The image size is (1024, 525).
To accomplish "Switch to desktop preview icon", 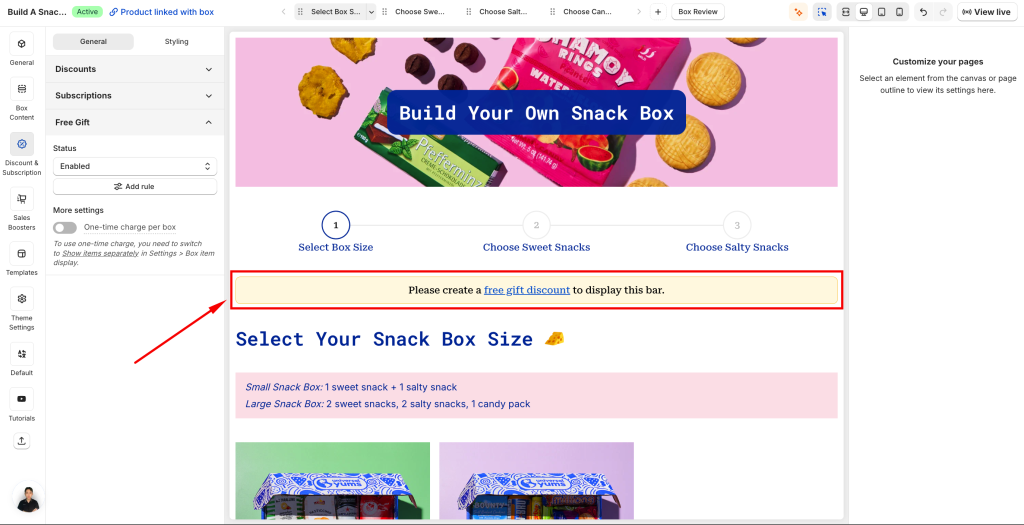I will [x=864, y=12].
